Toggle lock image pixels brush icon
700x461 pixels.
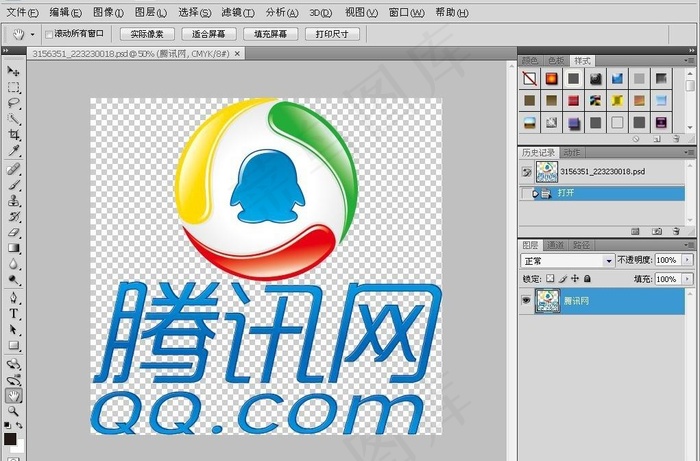click(562, 279)
